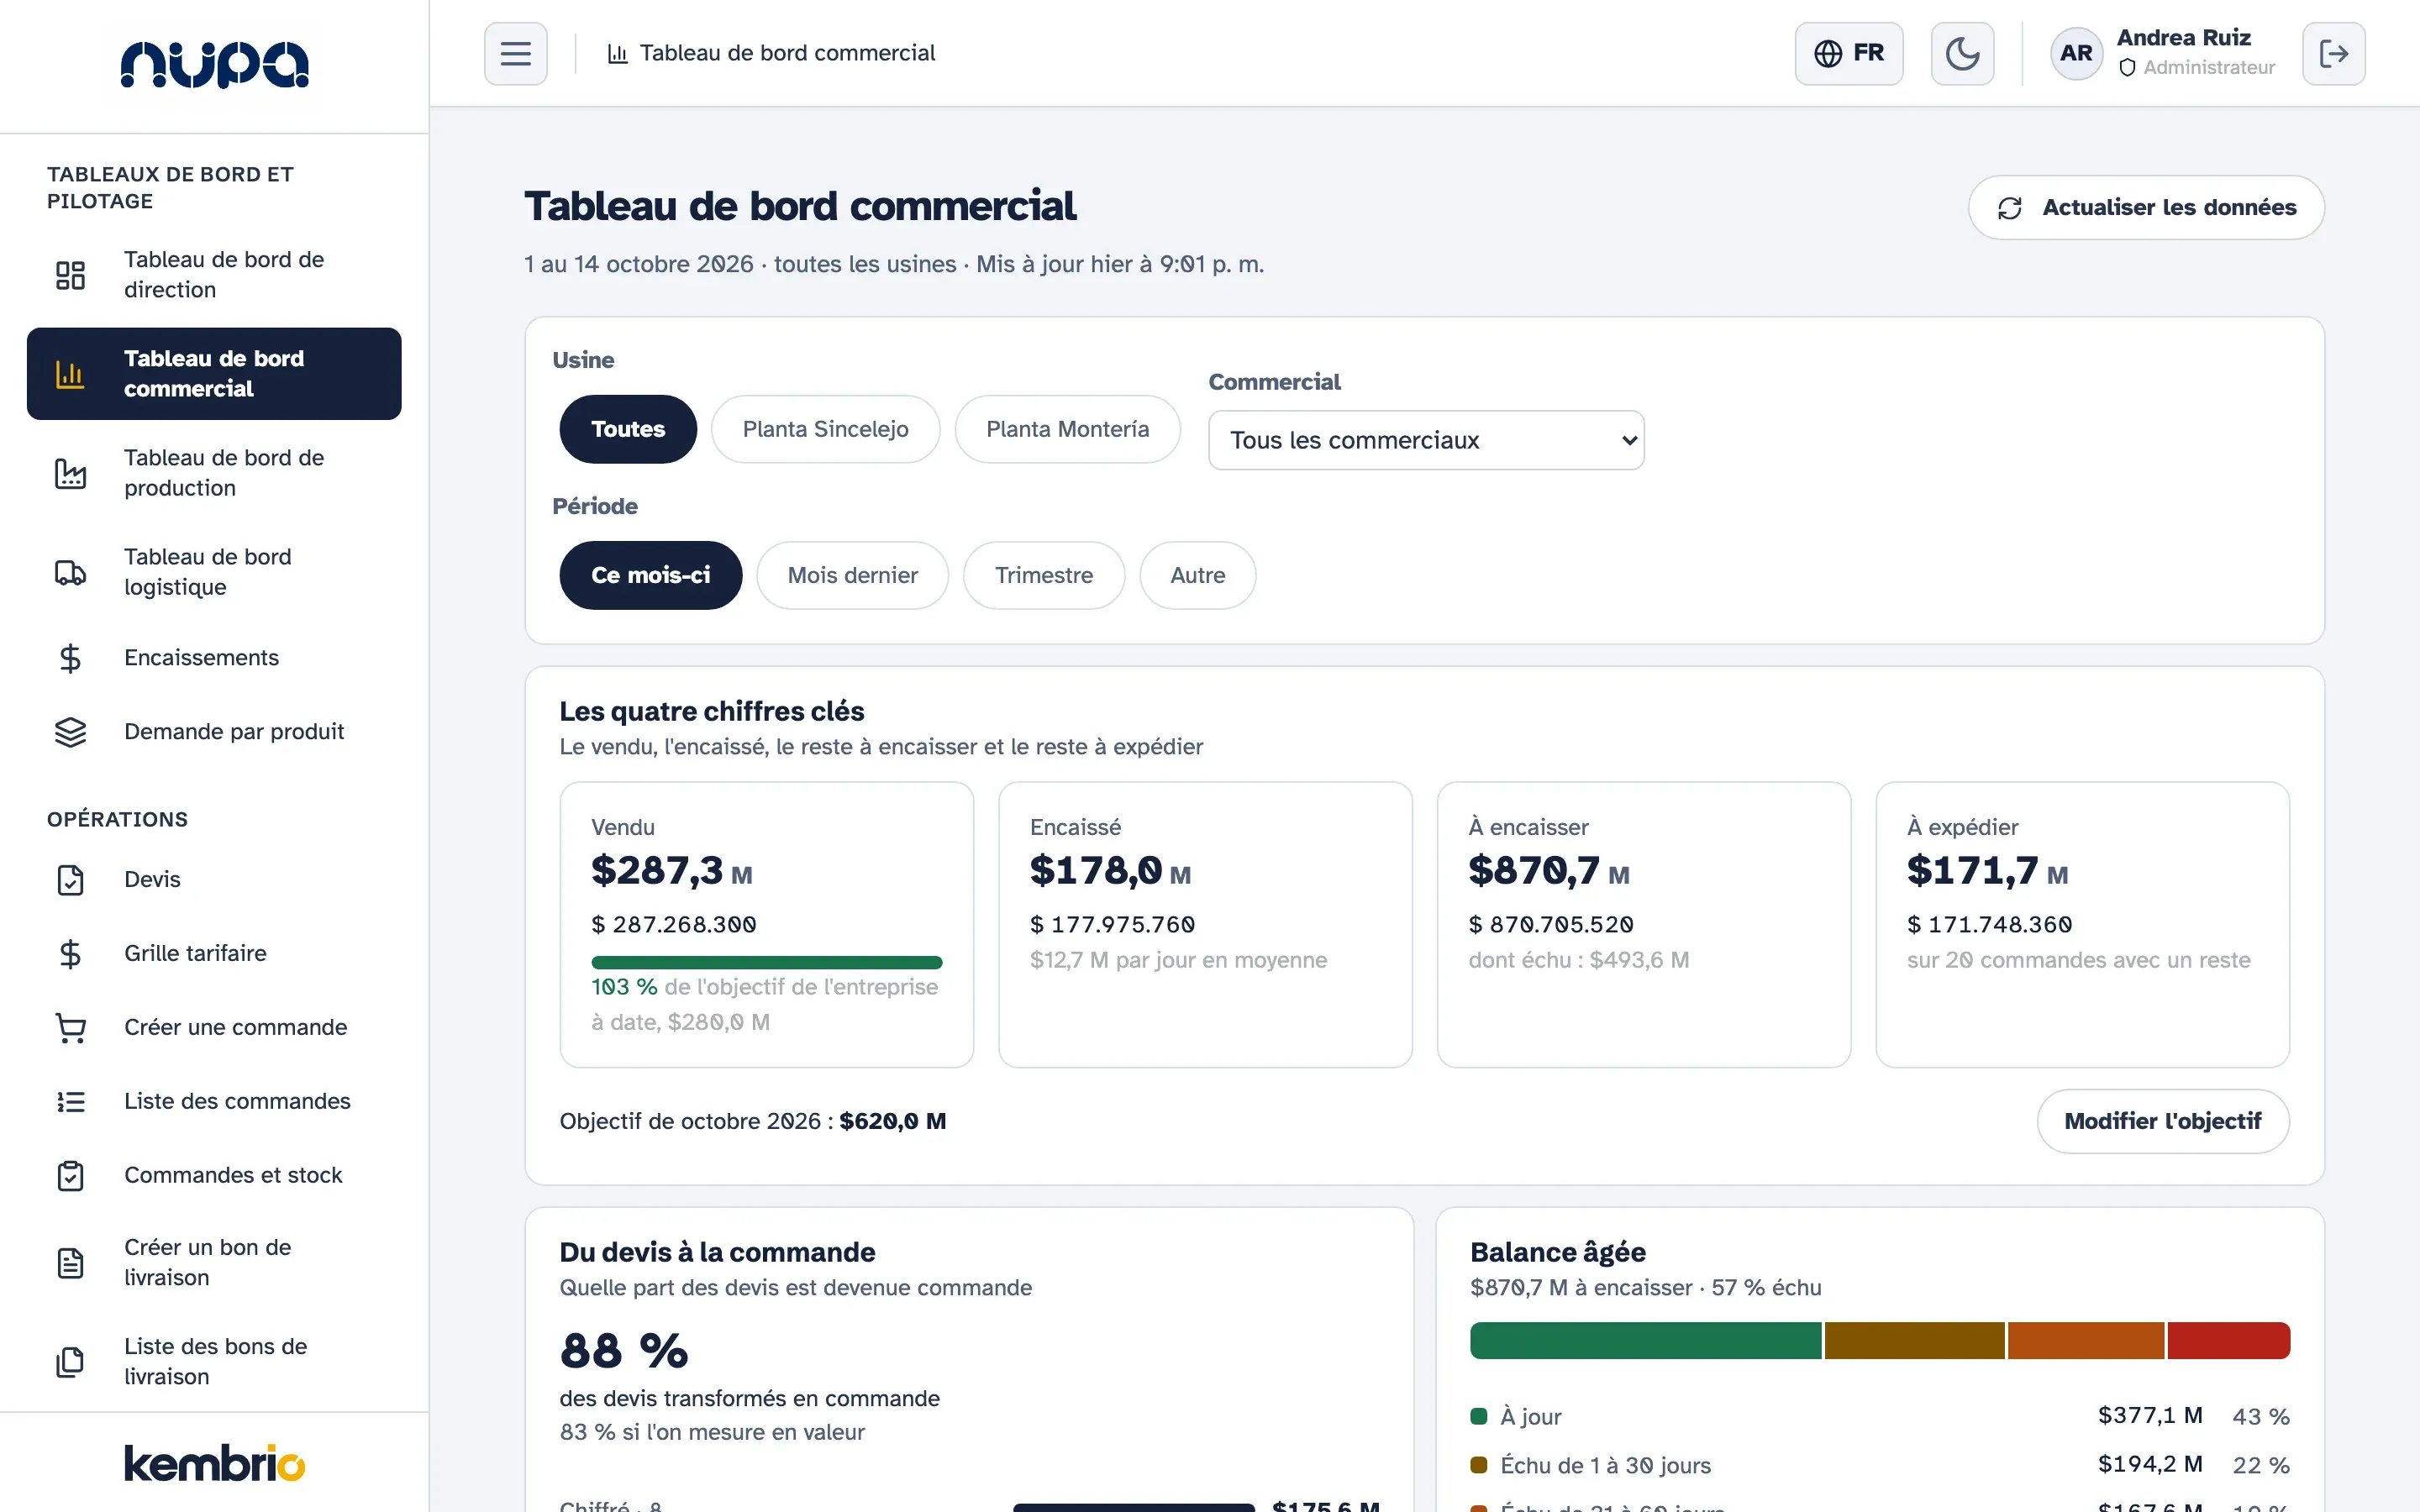2420x1512 pixels.
Task: Click the Tableau de bord de direction grid icon
Action: point(70,275)
